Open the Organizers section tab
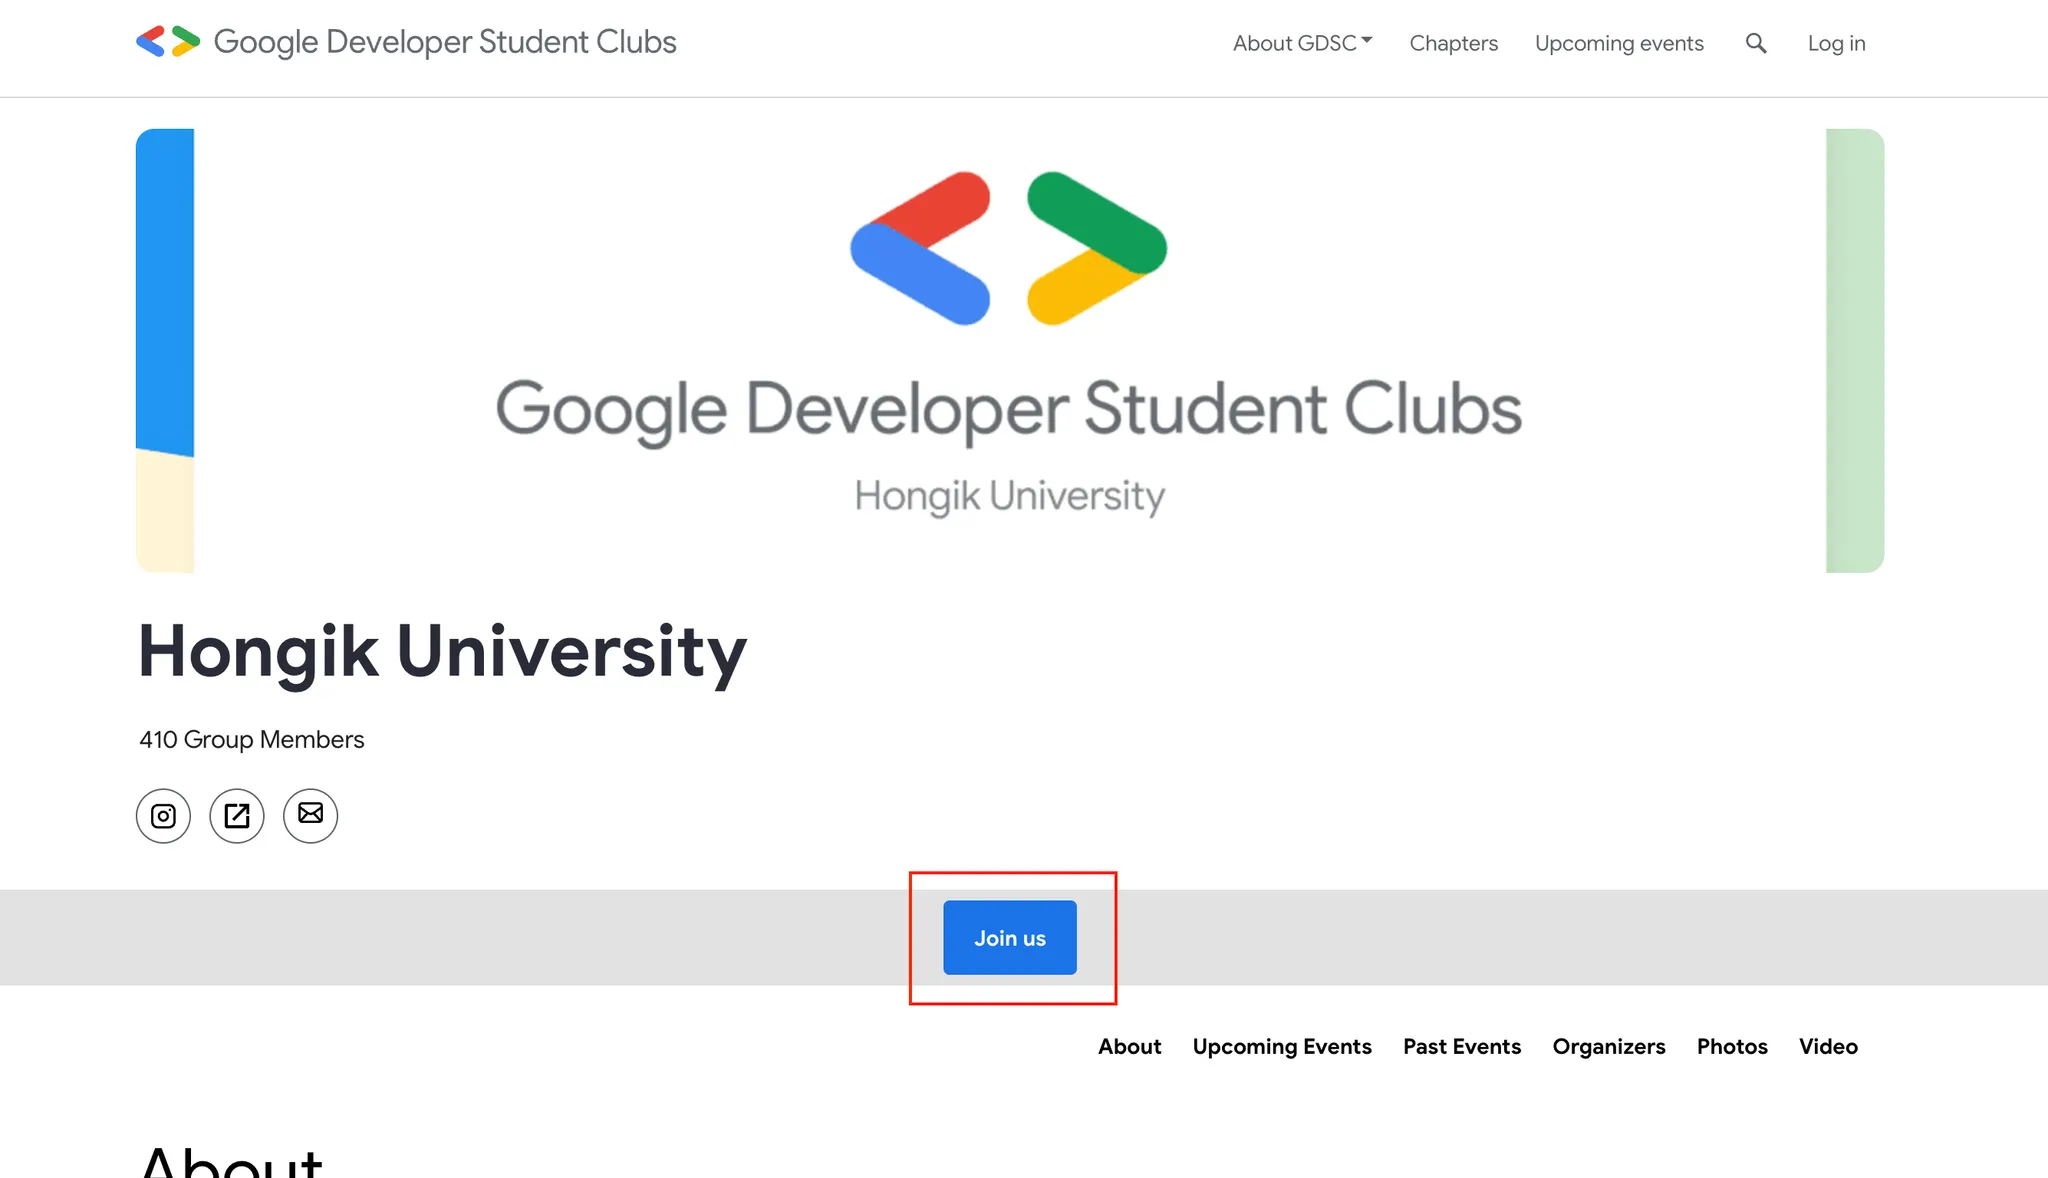 (x=1608, y=1046)
